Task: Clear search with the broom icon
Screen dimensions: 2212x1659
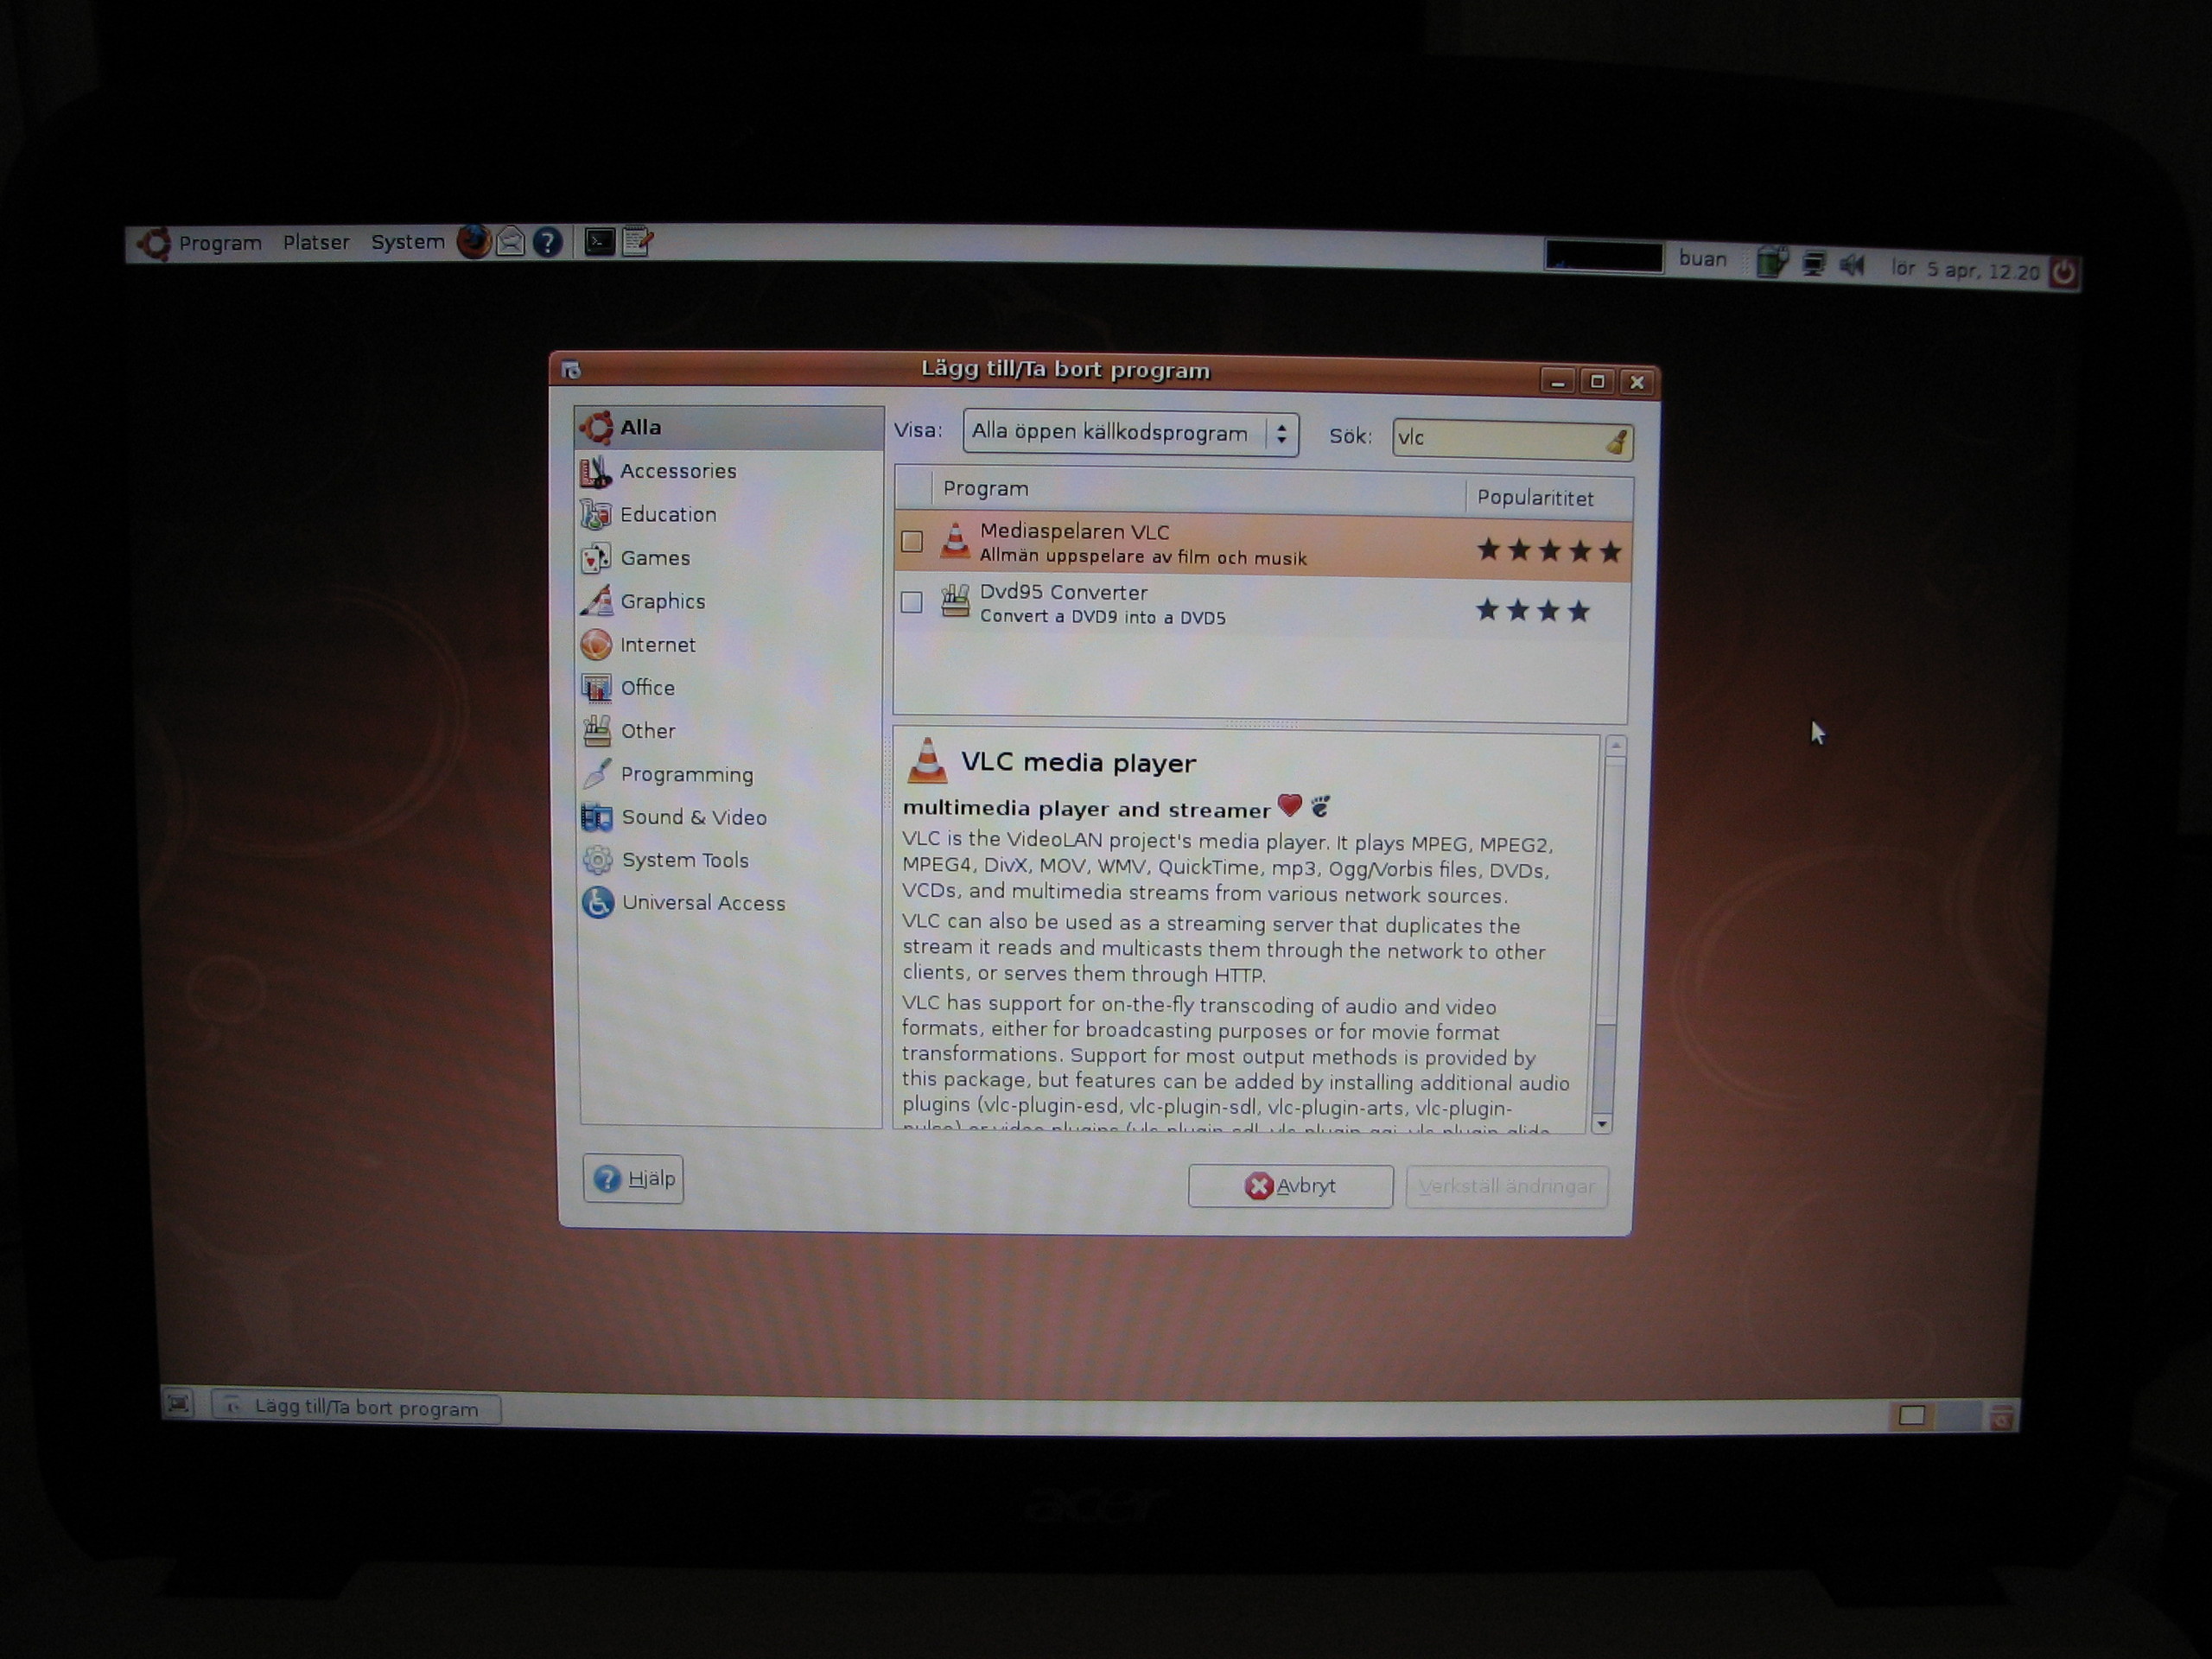Action: pos(1616,441)
